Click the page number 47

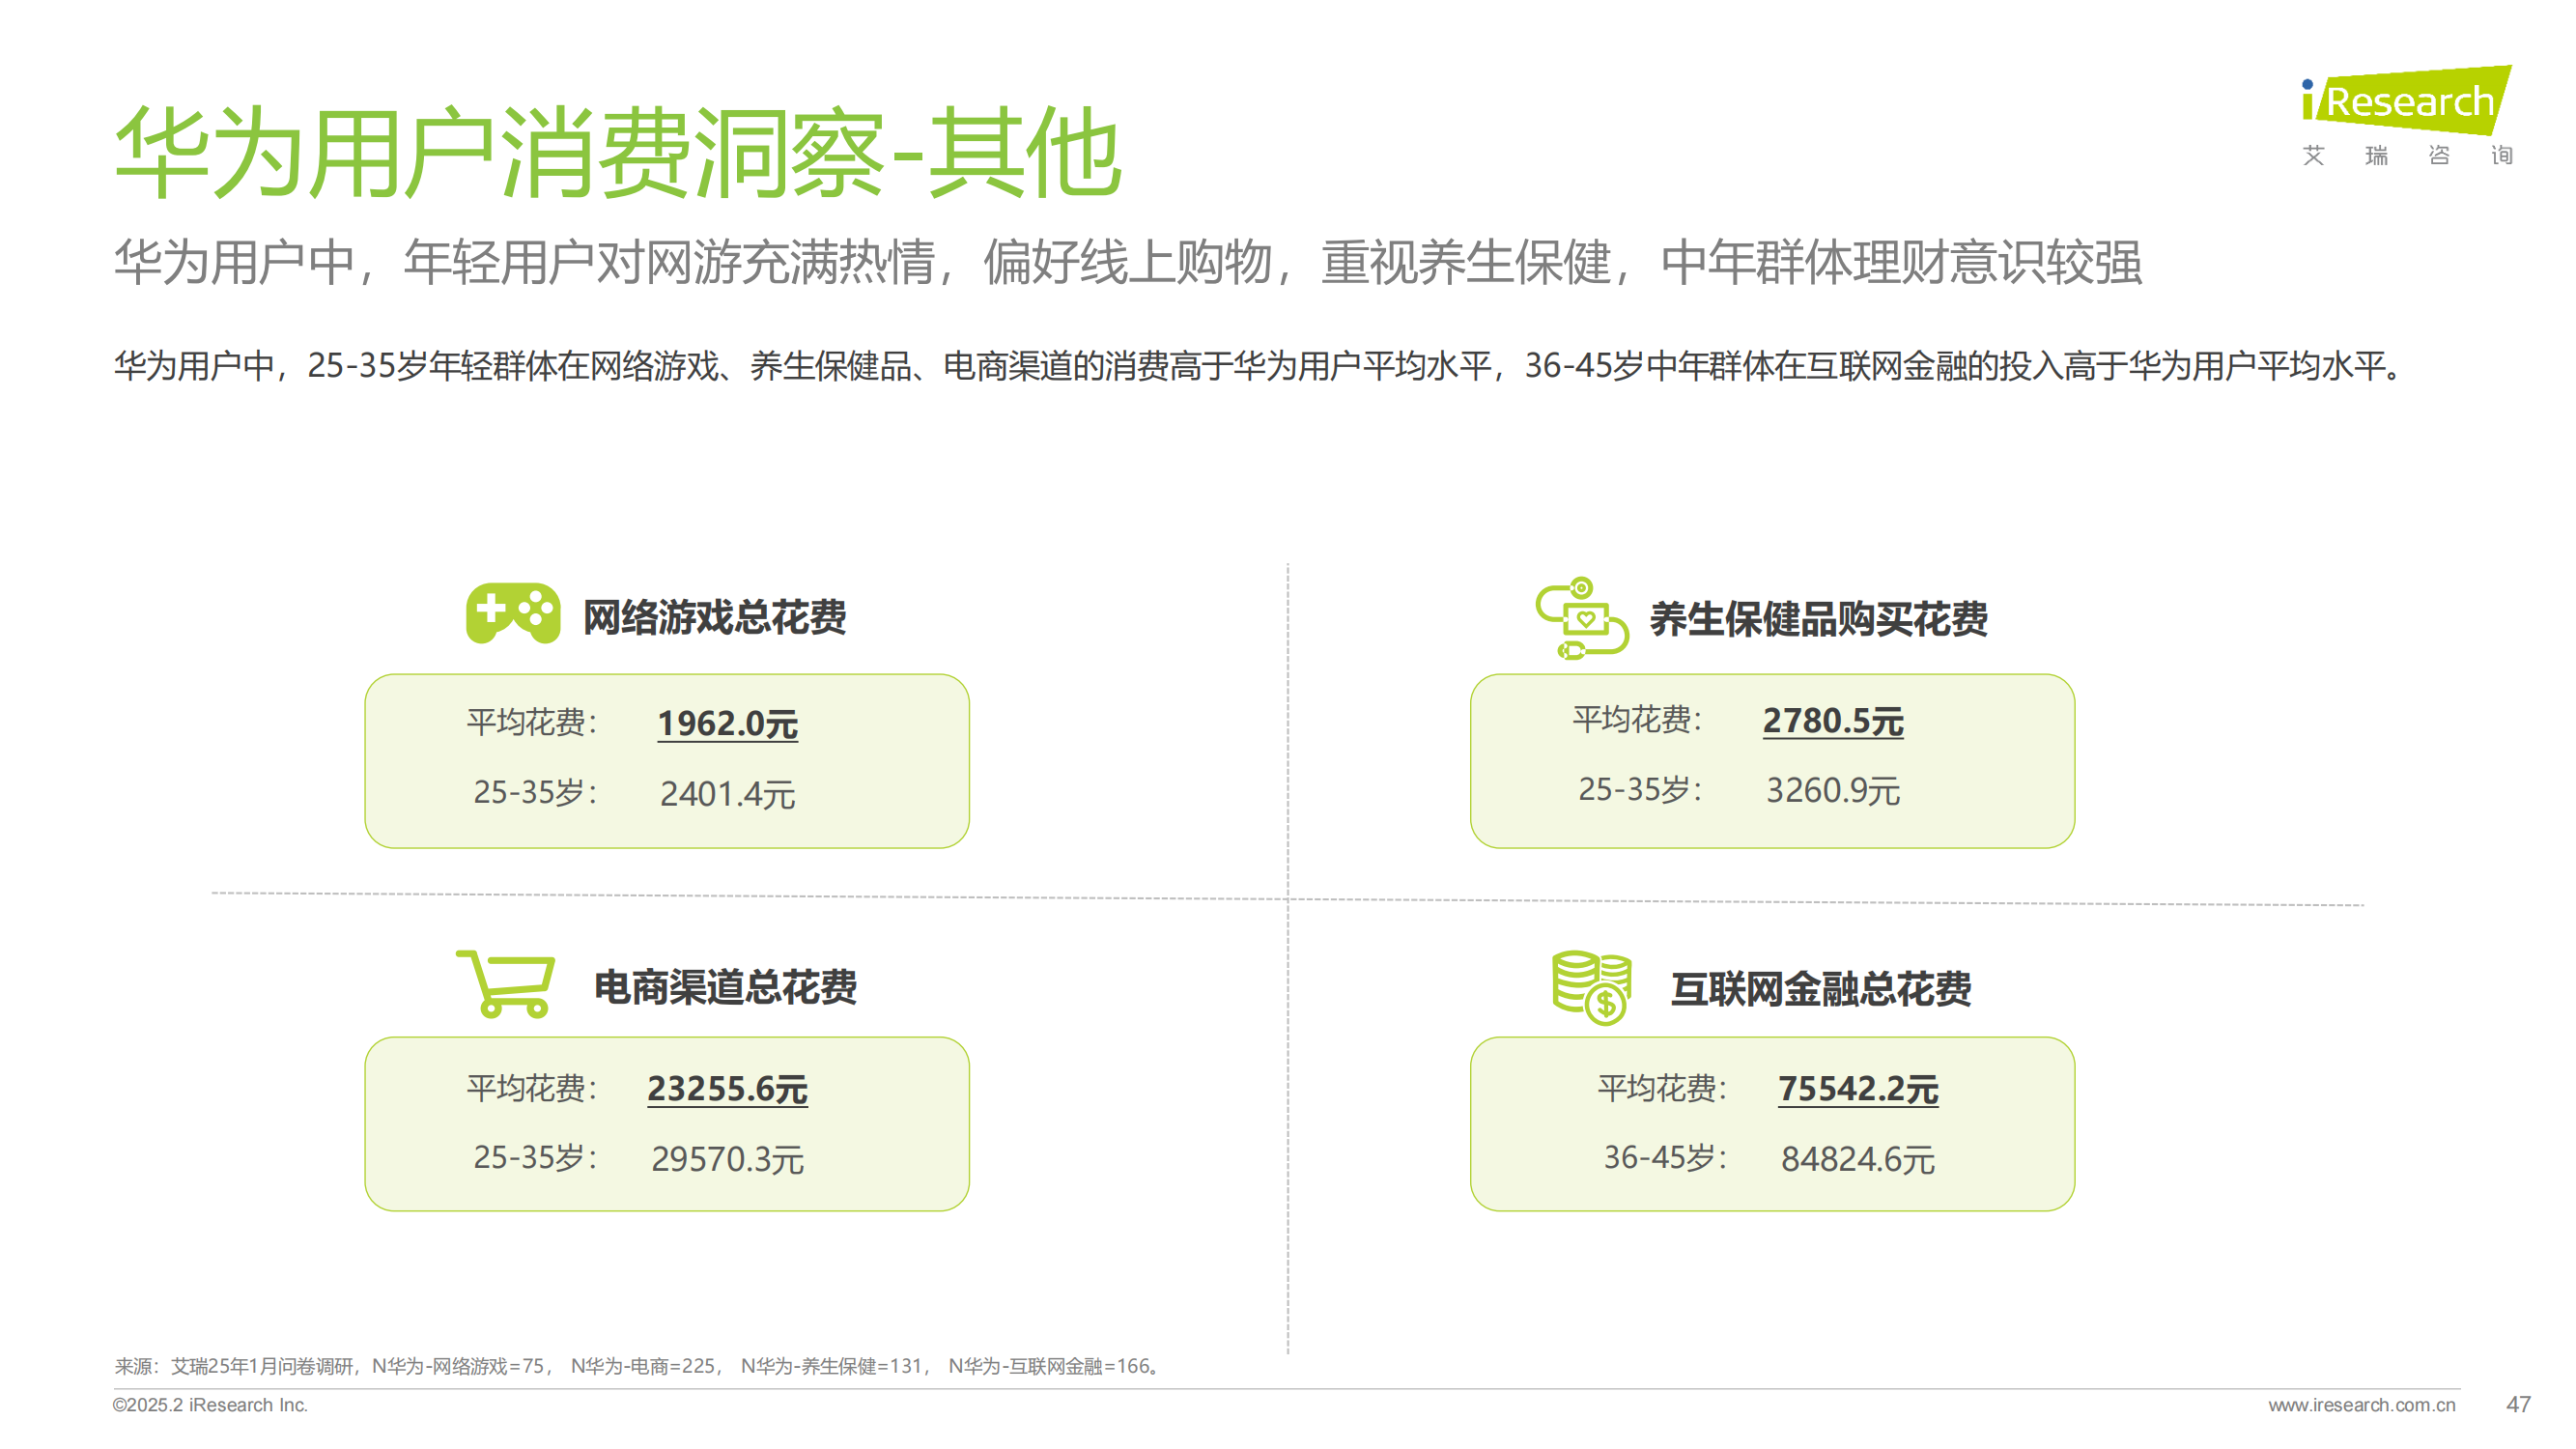(2518, 1404)
